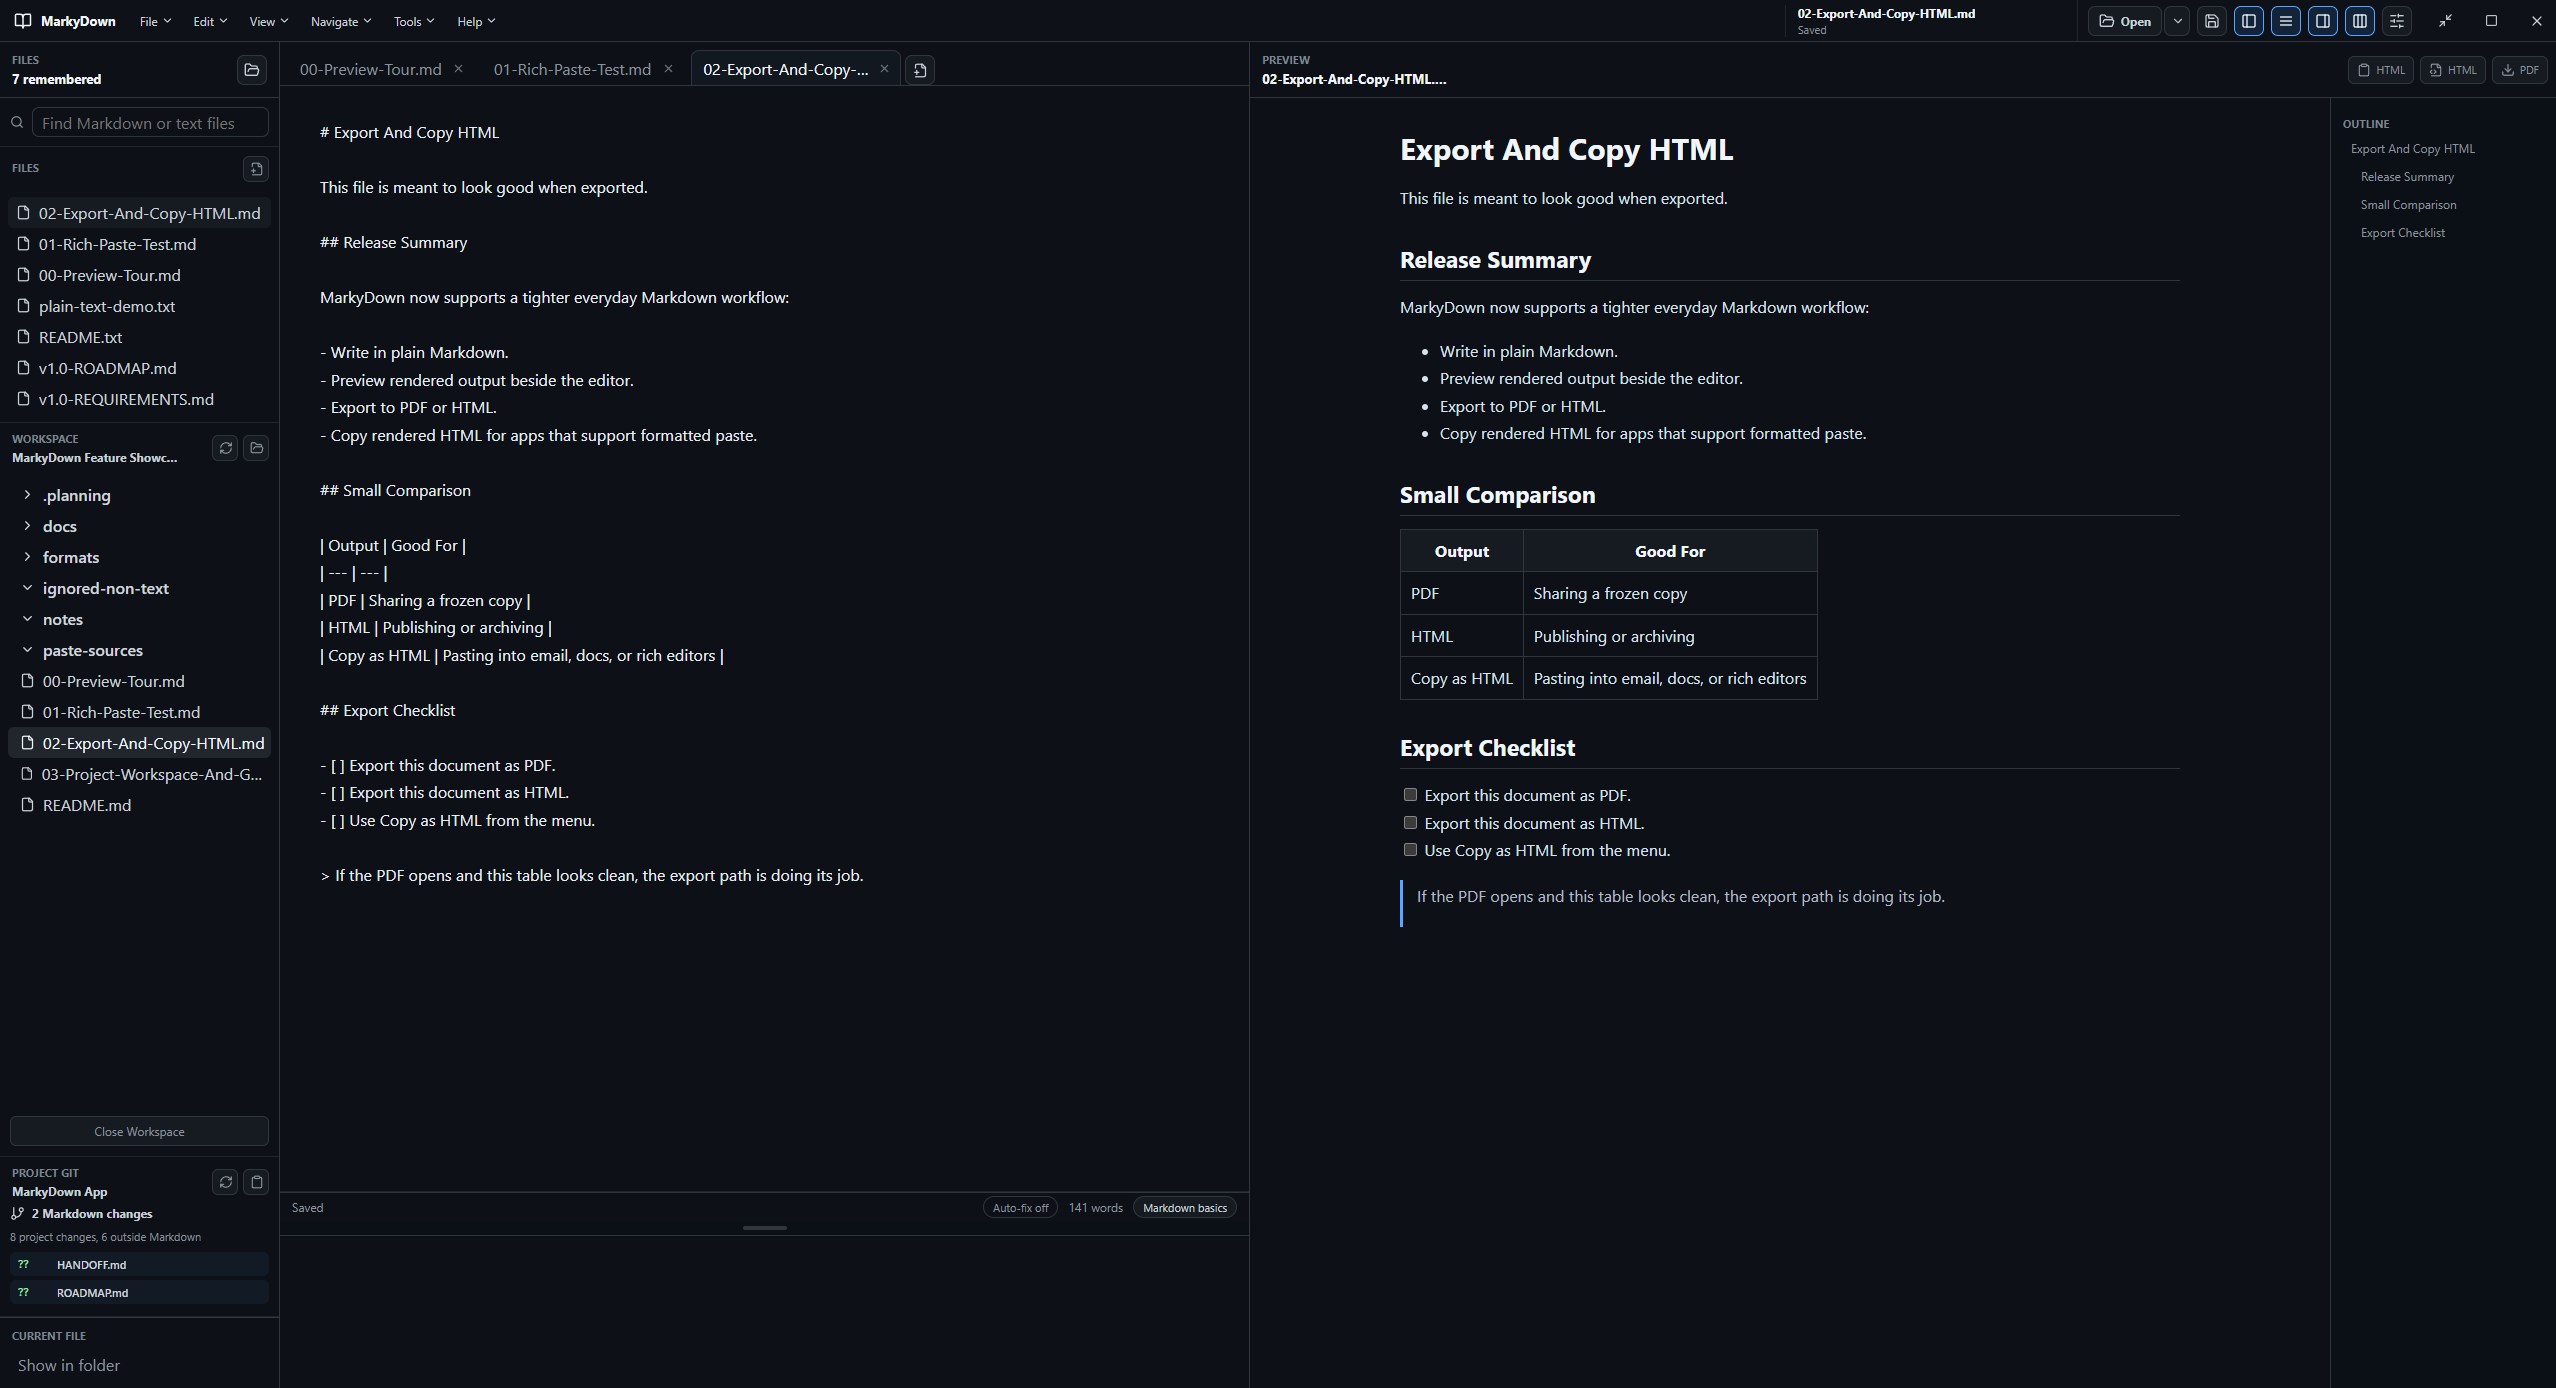Export the preview as PDF

pyautogui.click(x=2520, y=70)
